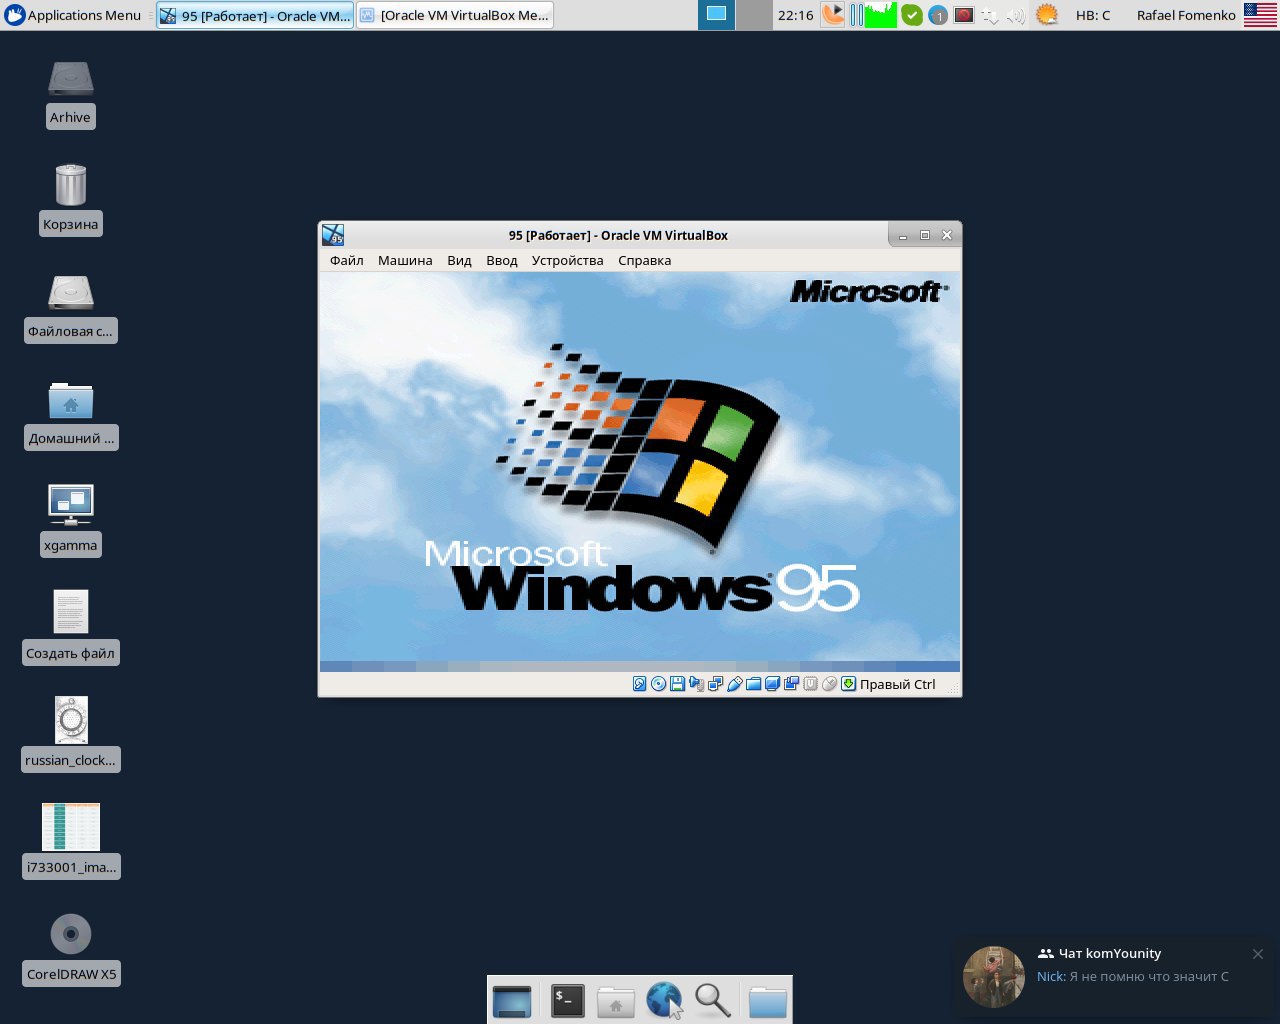This screenshot has width=1280, height=1024.
Task: Click the orange media player tray icon
Action: click(833, 15)
